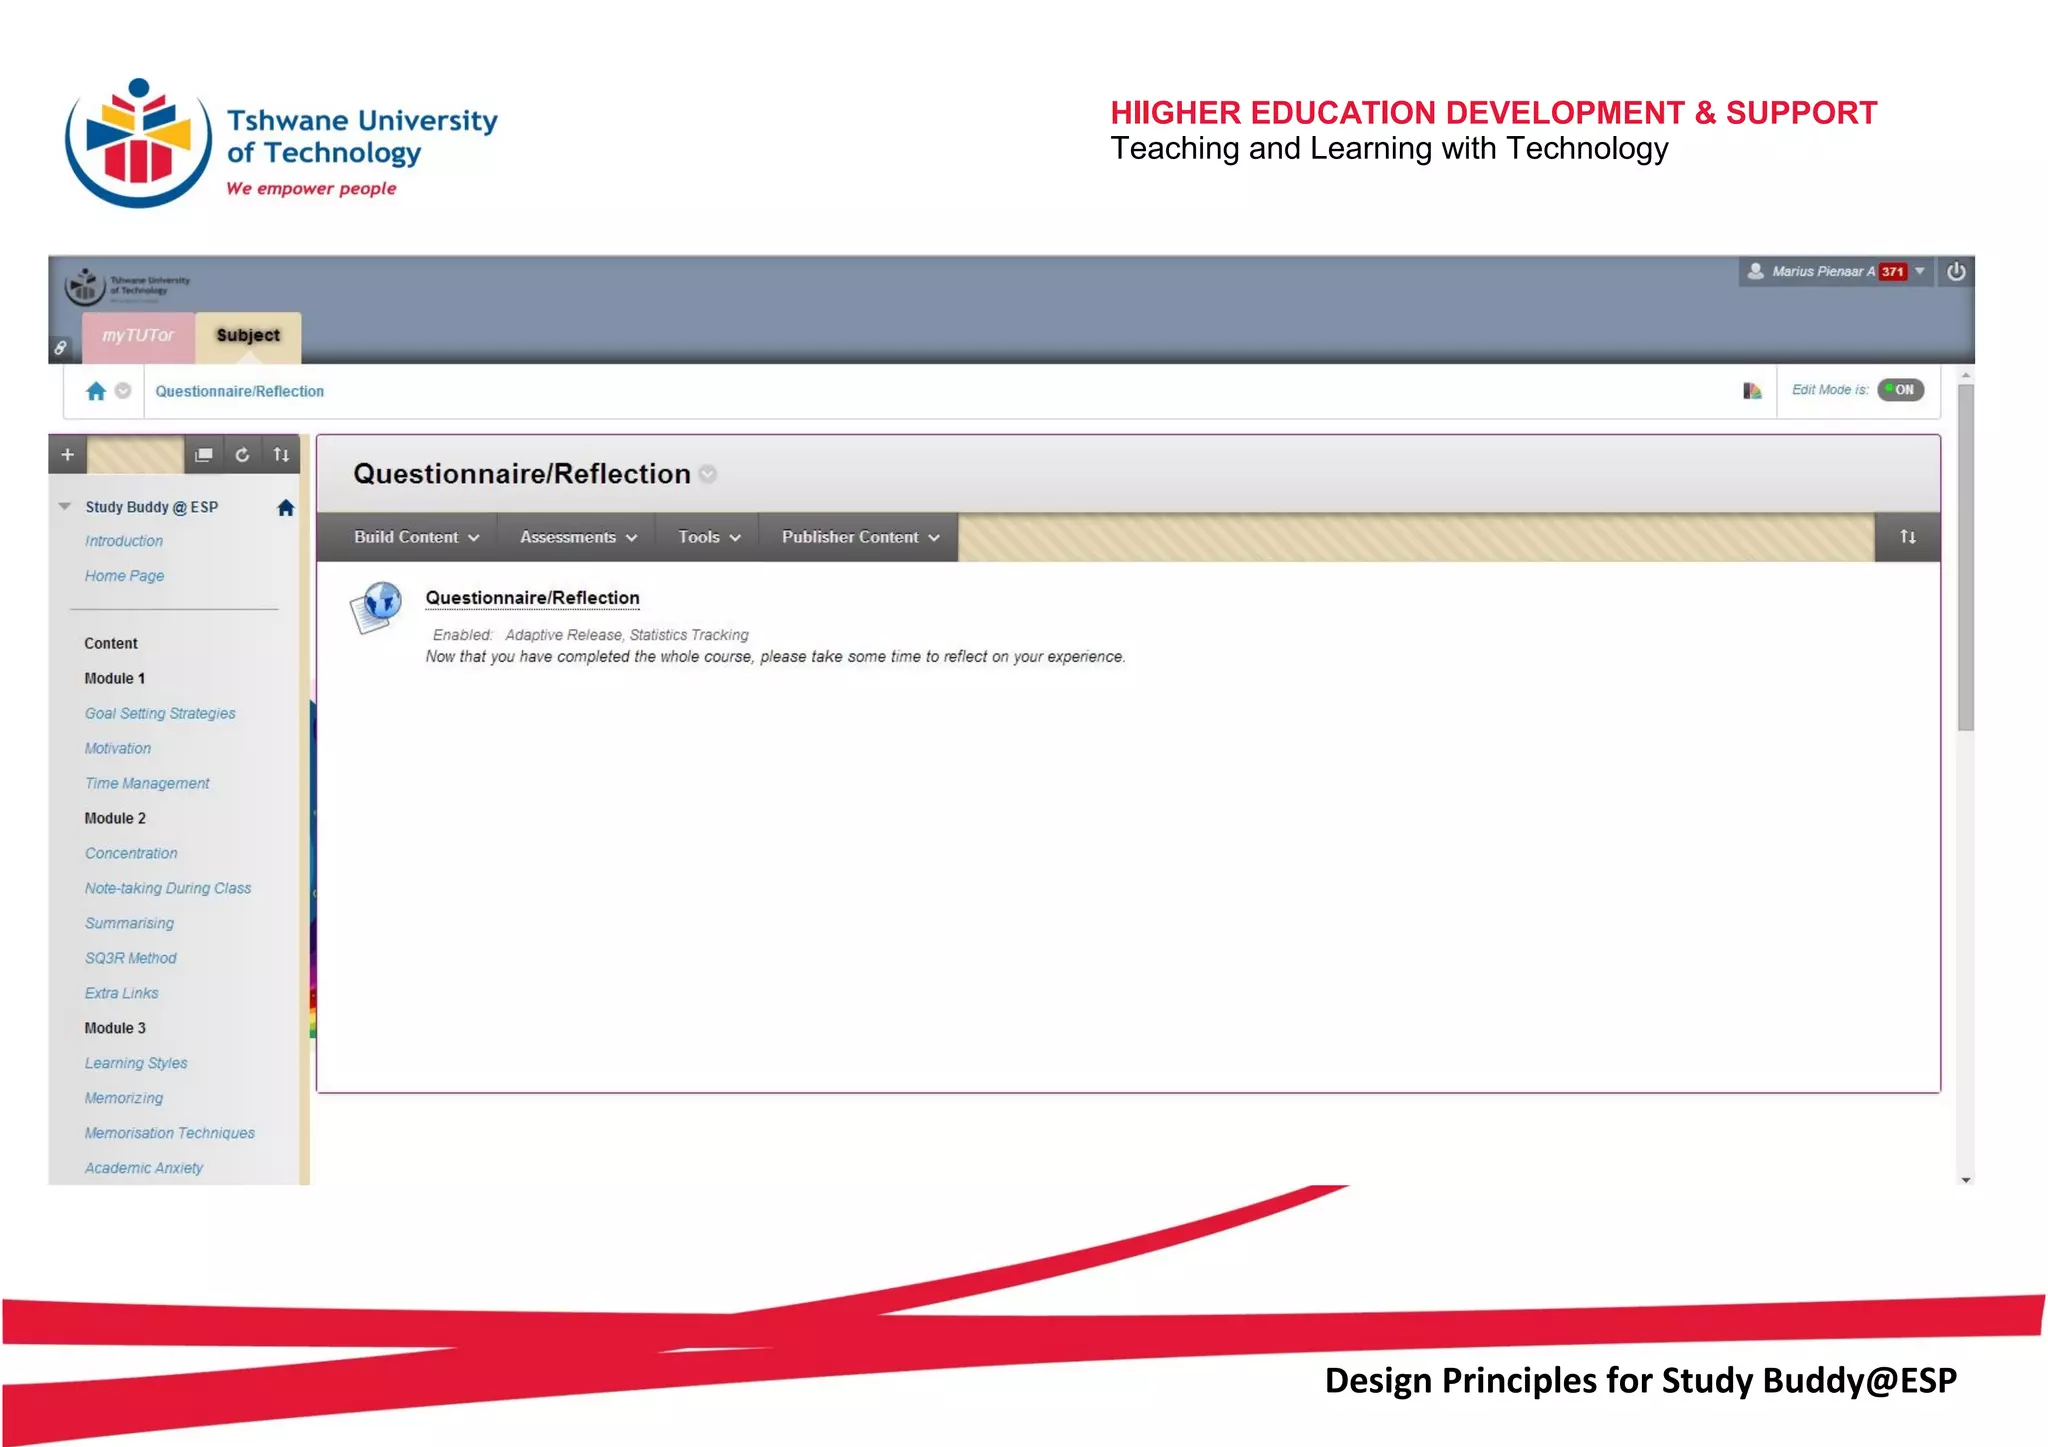Click Adaptive Release, Statistics Tracking text
Viewport: 2048px width, 1447px height.
[627, 636]
